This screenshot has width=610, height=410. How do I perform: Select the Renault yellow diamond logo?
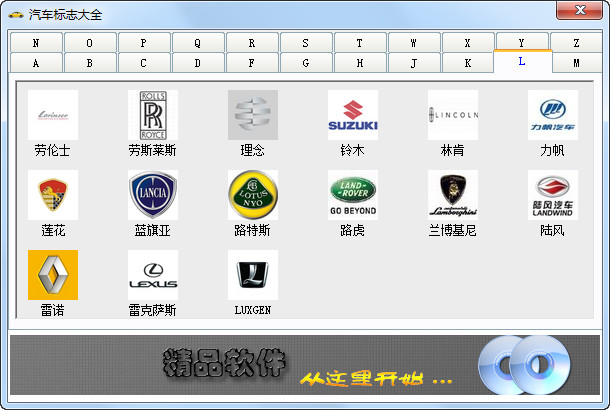tap(53, 275)
